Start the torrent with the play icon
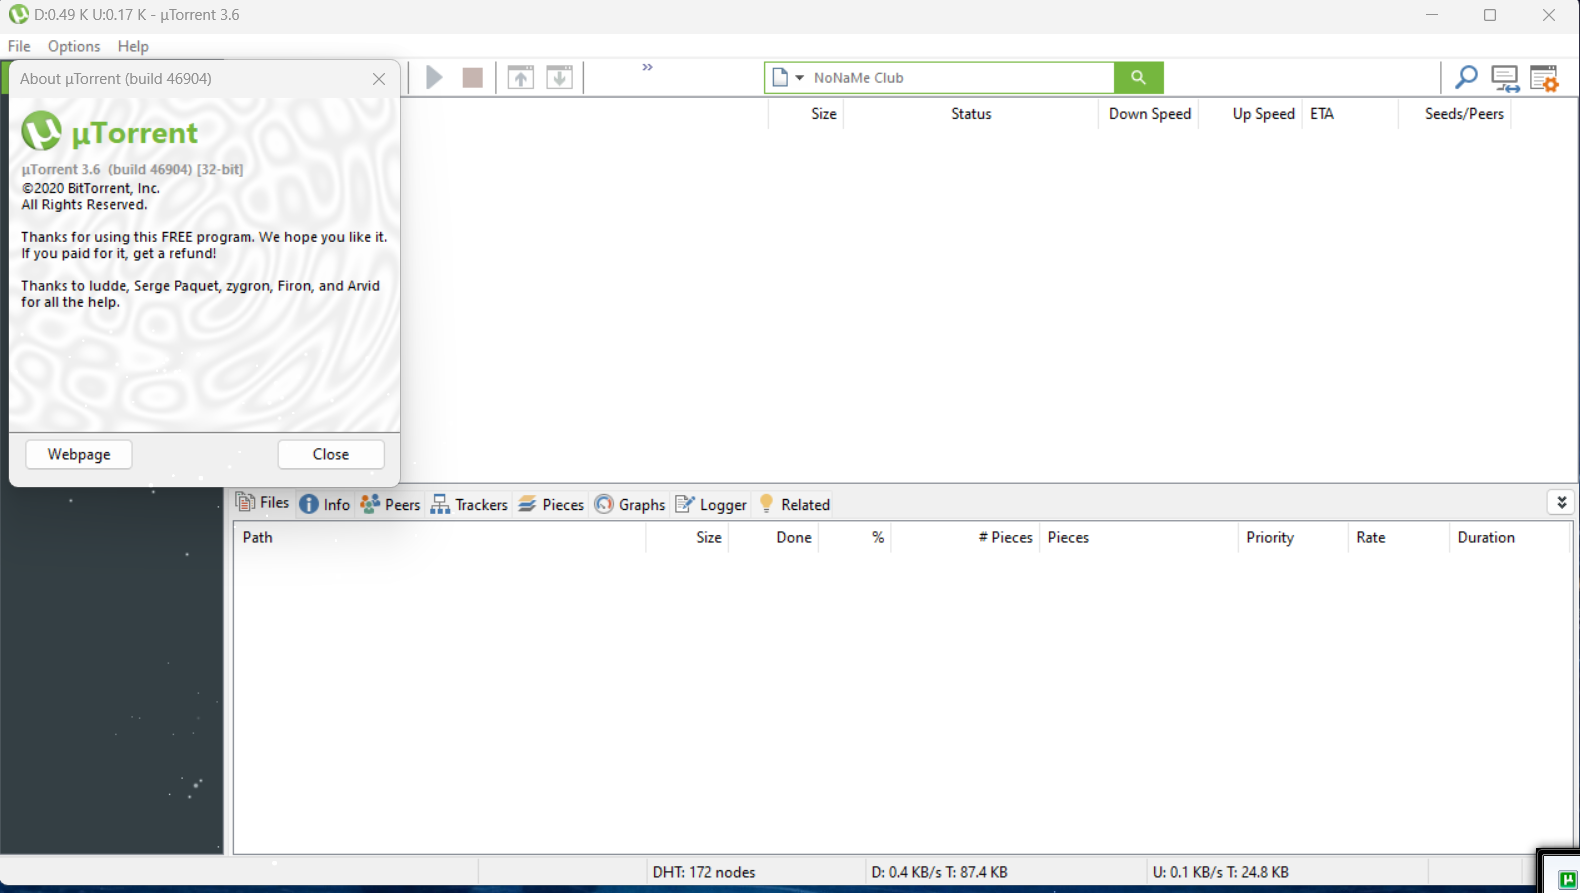 tap(434, 77)
